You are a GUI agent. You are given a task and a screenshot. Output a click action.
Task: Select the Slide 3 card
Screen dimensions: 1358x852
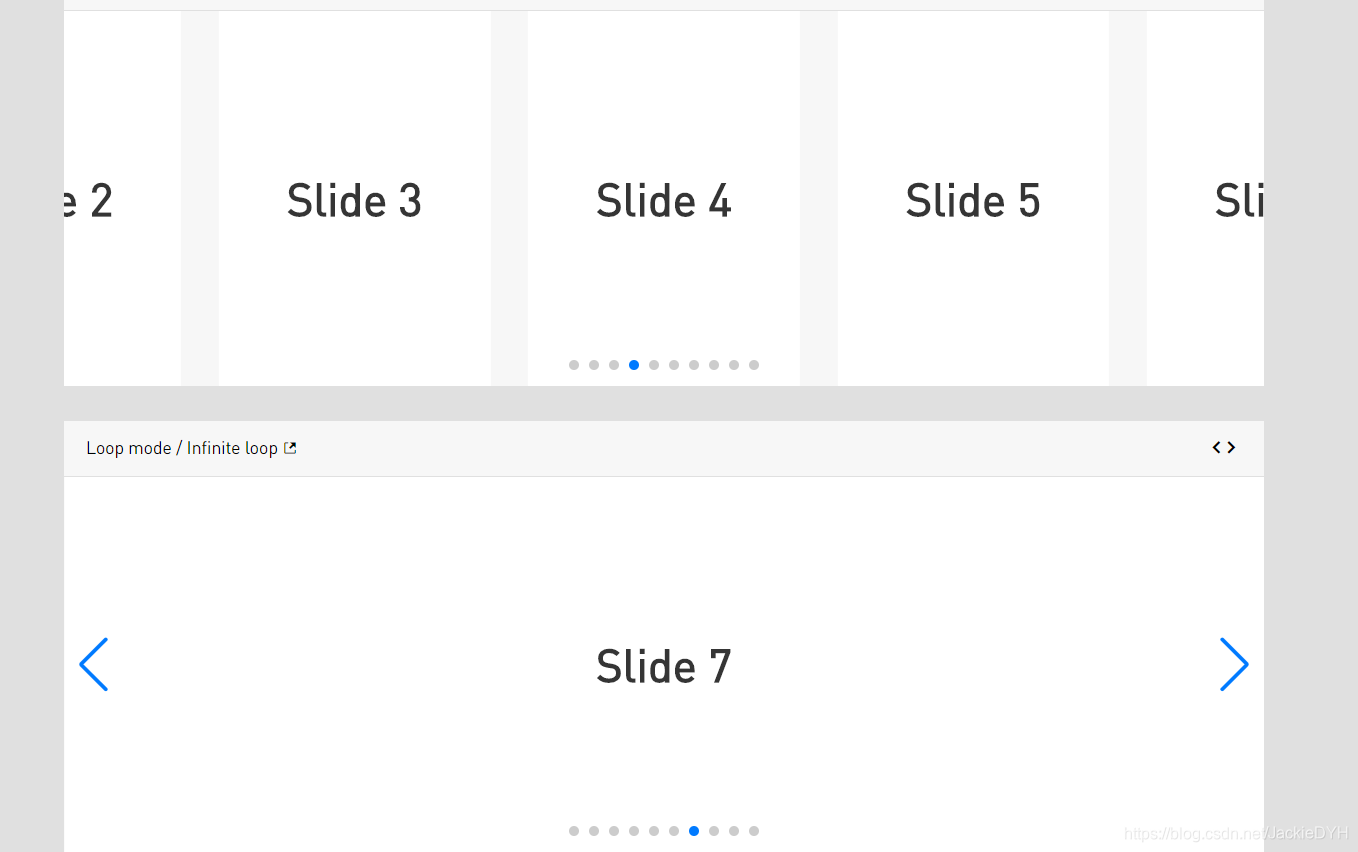click(354, 200)
